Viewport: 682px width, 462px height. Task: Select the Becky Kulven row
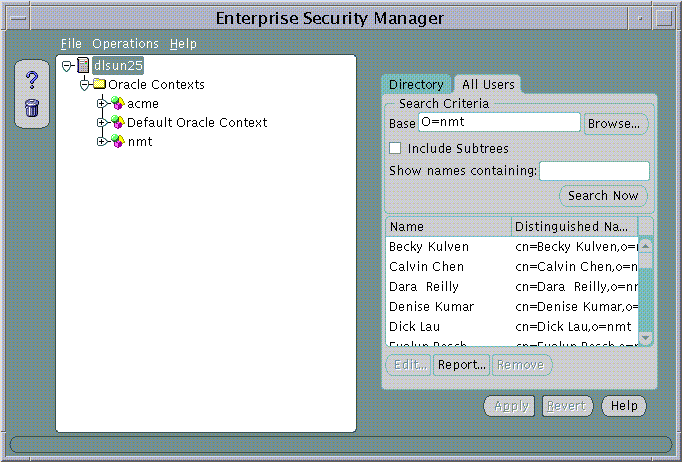(x=512, y=247)
